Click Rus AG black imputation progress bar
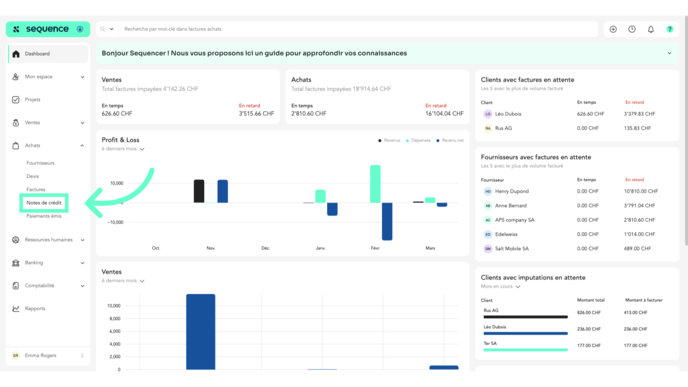This screenshot has width=688, height=387. pyautogui.click(x=526, y=317)
